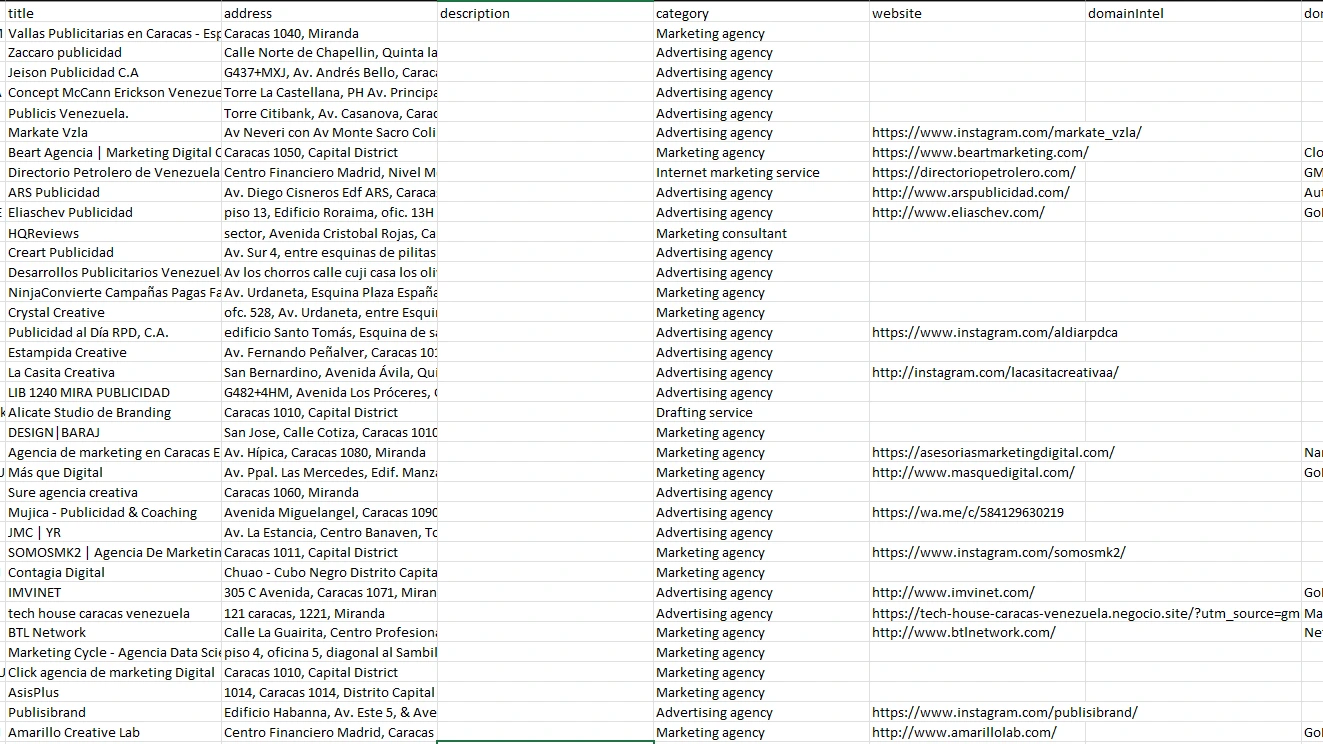
Task: Click the address 'Caracas 1040, Miranda'
Action: pos(329,33)
